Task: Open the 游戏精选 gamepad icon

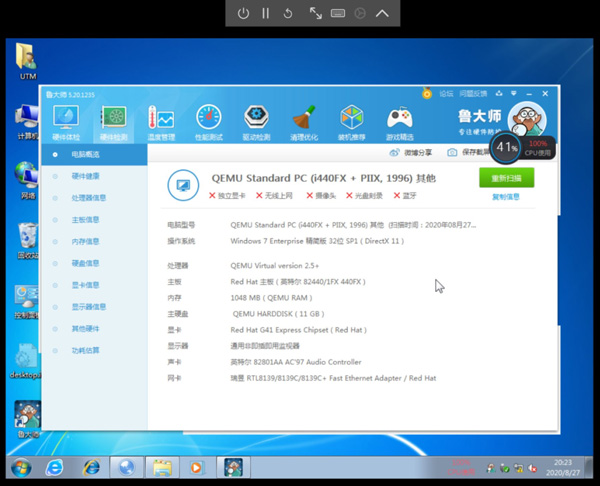Action: click(x=399, y=122)
